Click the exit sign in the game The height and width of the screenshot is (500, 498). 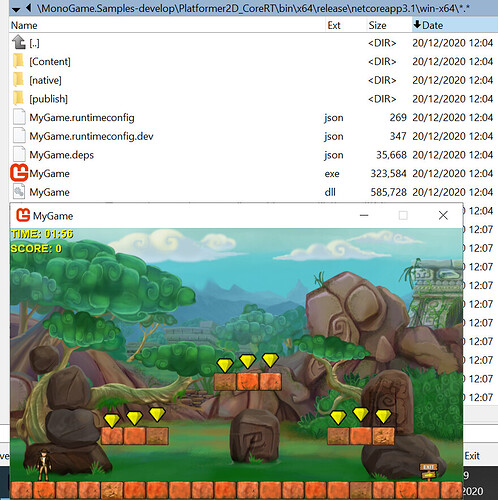click(x=428, y=471)
